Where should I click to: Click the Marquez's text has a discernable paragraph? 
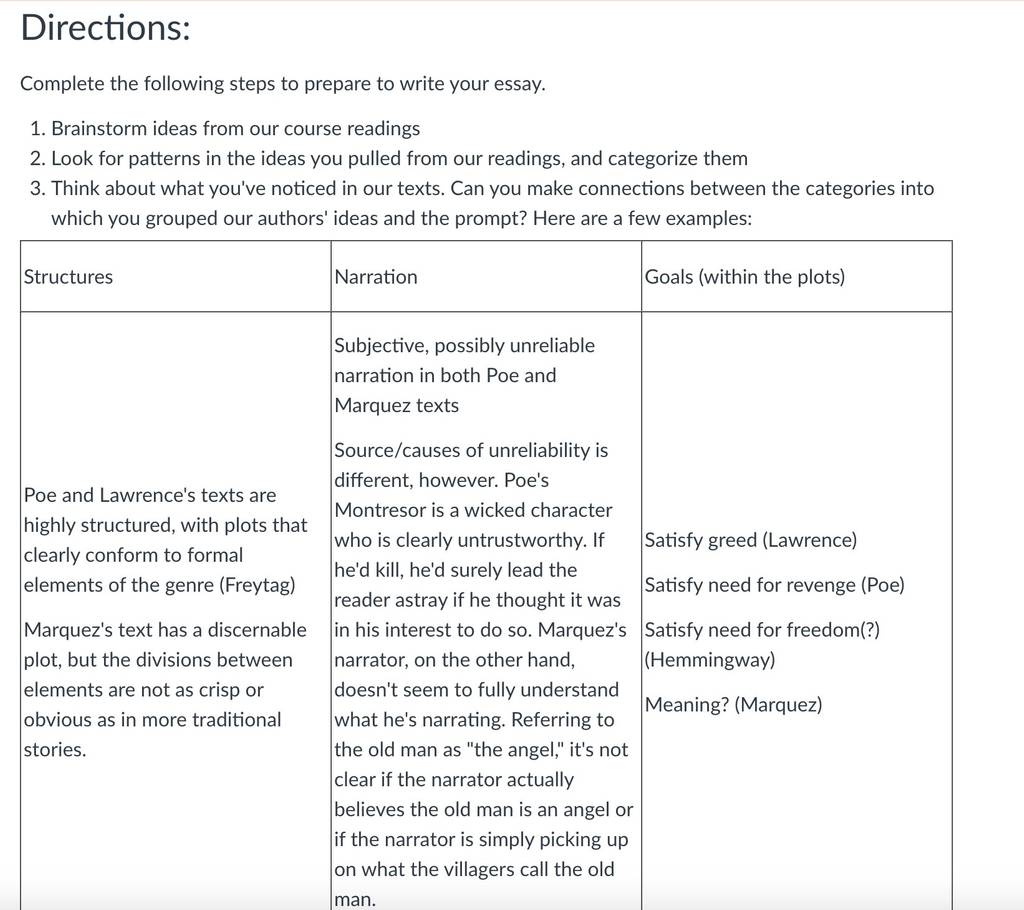tap(165, 690)
